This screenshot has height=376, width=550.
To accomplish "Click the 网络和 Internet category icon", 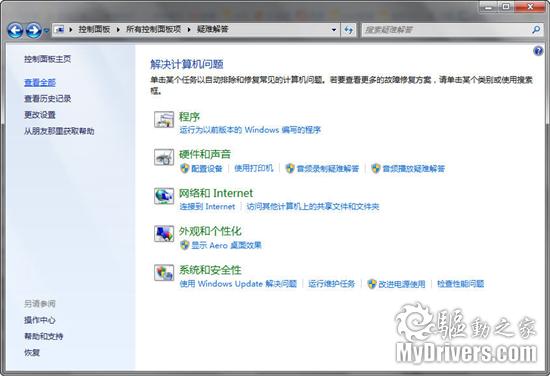I will pos(164,196).
